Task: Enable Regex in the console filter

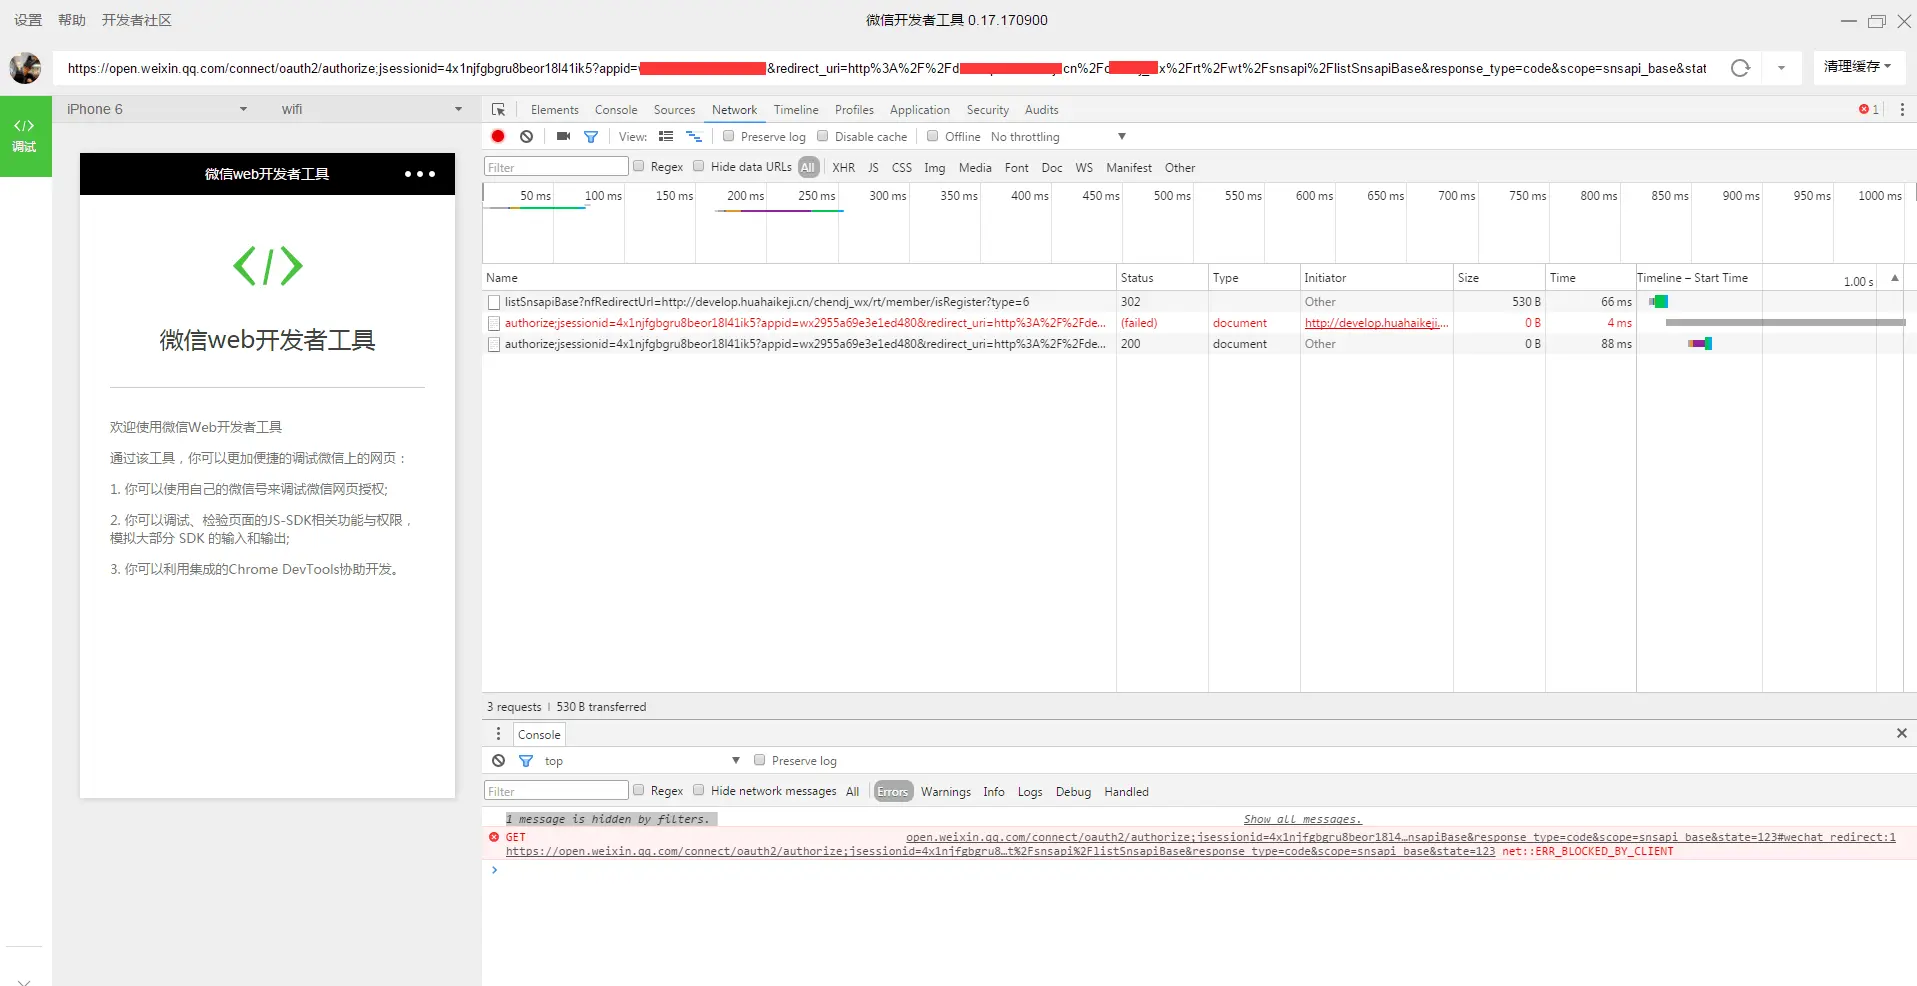Action: click(x=639, y=790)
